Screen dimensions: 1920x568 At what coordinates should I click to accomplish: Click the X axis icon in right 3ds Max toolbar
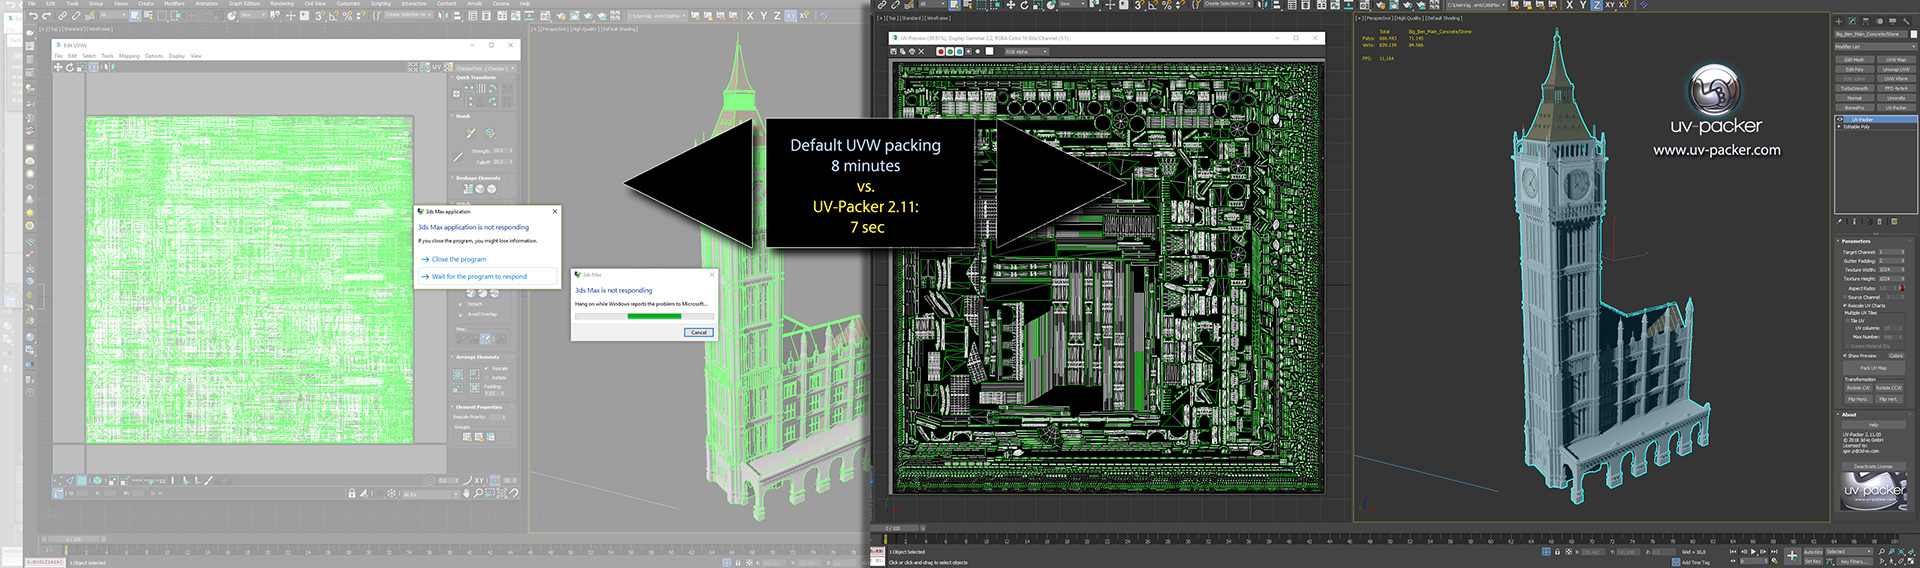[1570, 5]
